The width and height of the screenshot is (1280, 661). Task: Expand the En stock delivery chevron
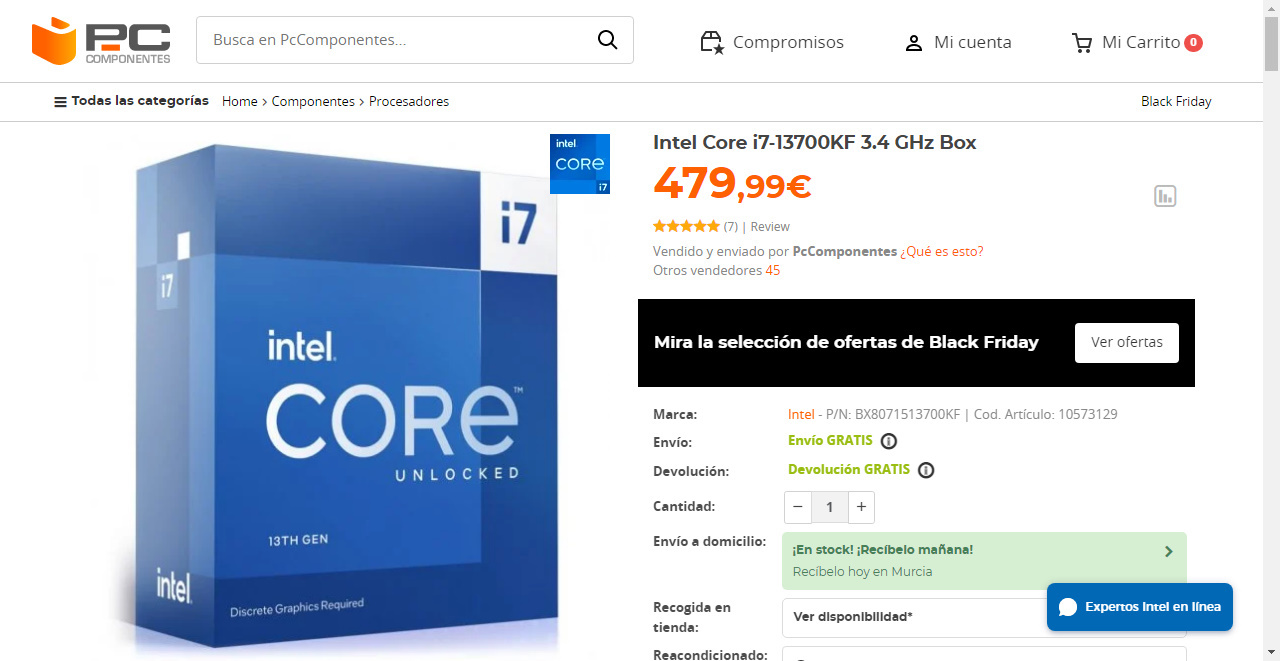point(1169,551)
